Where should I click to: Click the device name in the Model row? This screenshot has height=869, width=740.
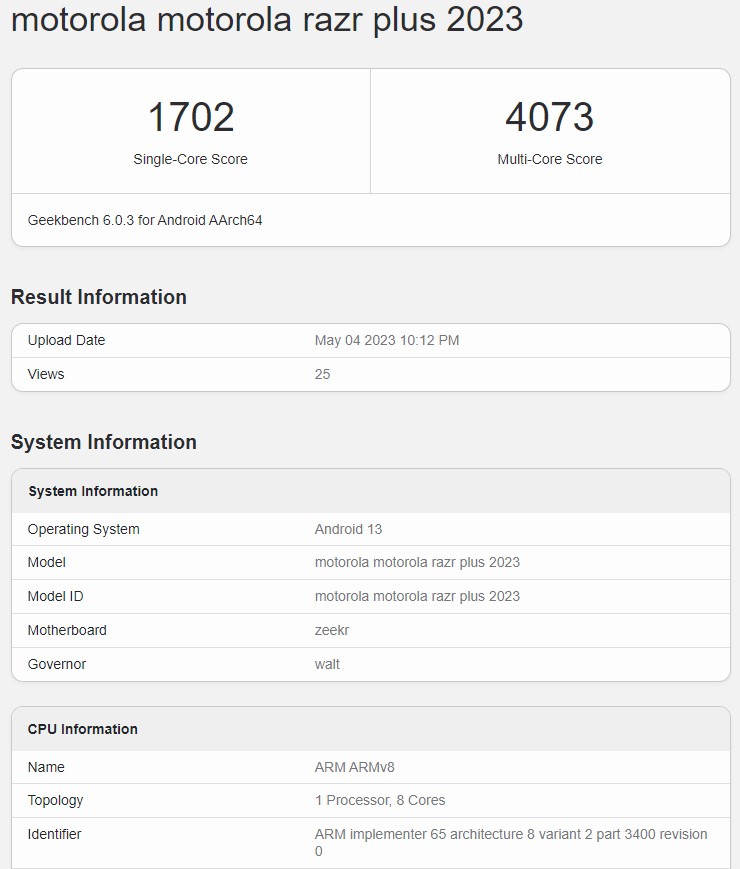[417, 562]
